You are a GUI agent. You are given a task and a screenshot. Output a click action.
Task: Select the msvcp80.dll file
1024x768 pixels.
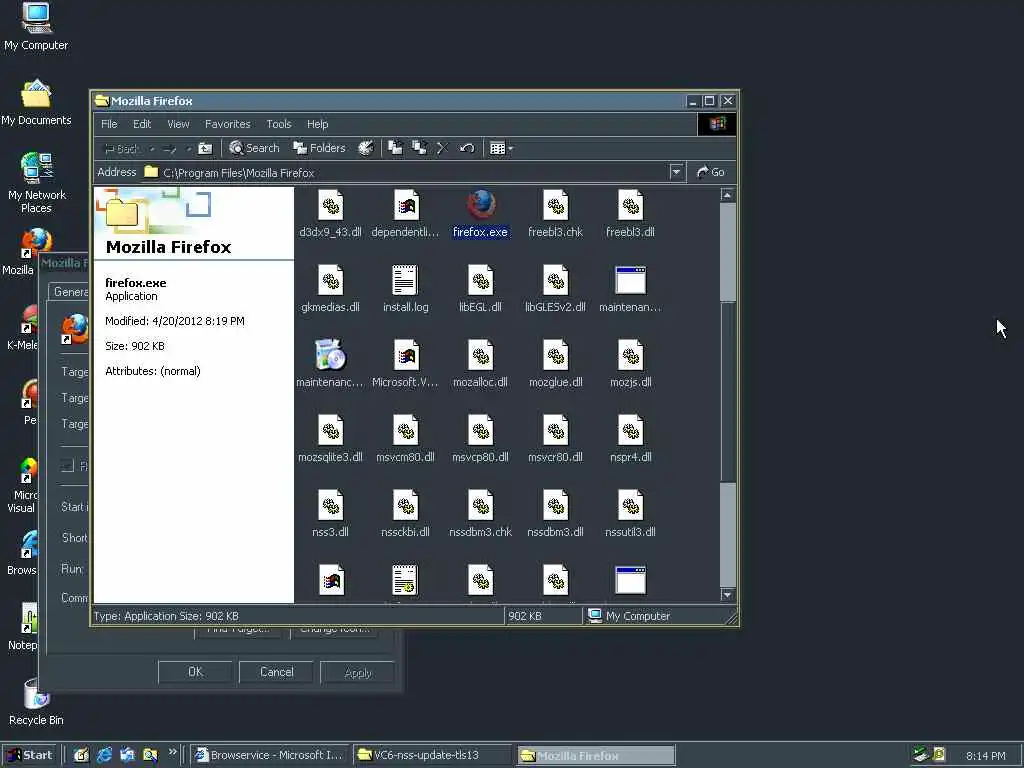pos(480,440)
